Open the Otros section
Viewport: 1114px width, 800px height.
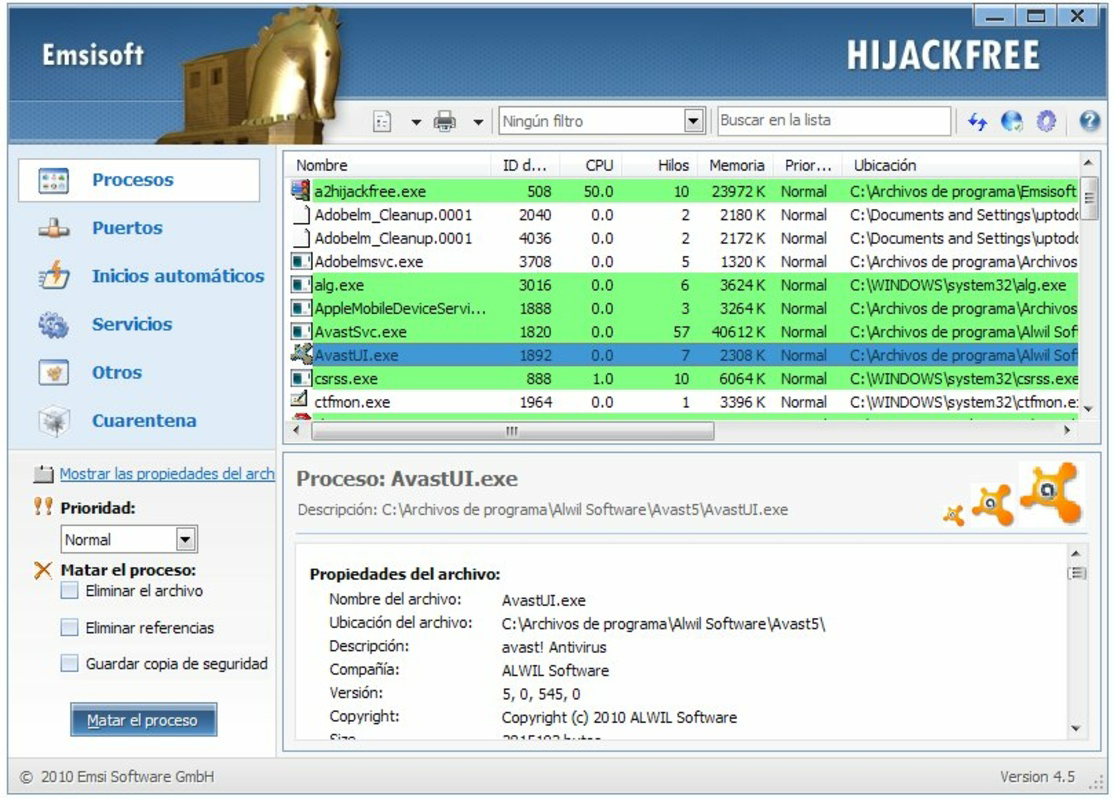[x=117, y=373]
